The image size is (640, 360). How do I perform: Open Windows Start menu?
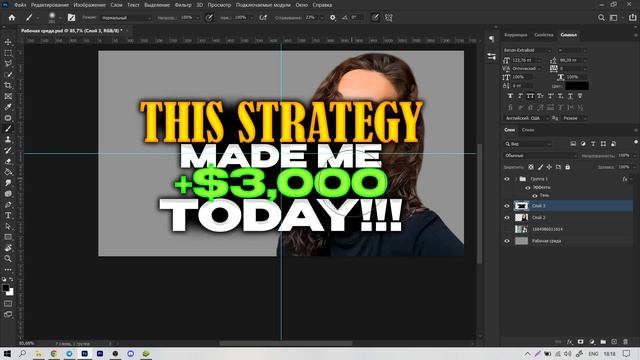[7, 353]
